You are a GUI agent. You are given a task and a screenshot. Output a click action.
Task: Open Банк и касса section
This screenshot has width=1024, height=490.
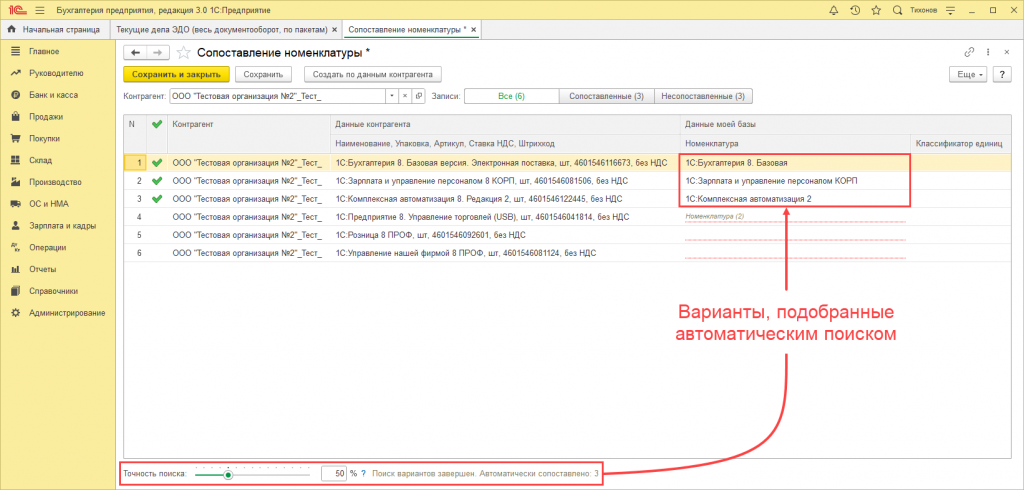click(53, 95)
